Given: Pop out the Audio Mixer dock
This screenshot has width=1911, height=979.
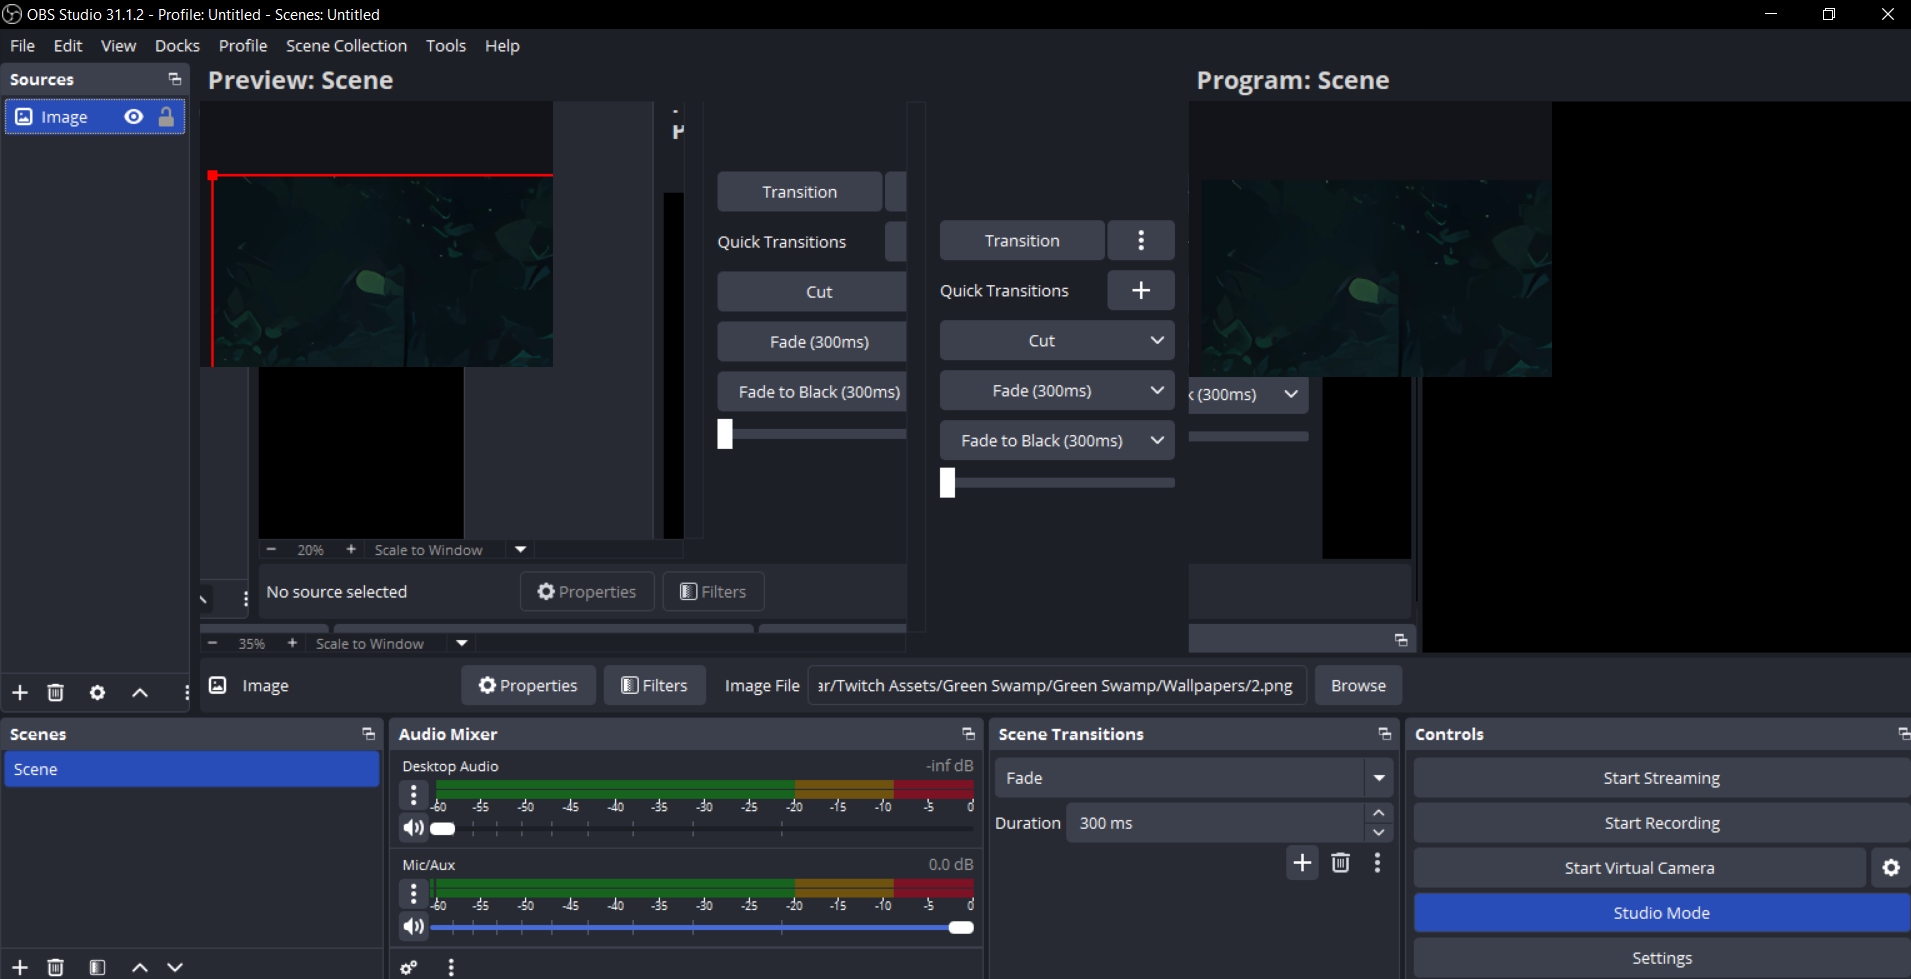Looking at the screenshot, I should pos(967,734).
